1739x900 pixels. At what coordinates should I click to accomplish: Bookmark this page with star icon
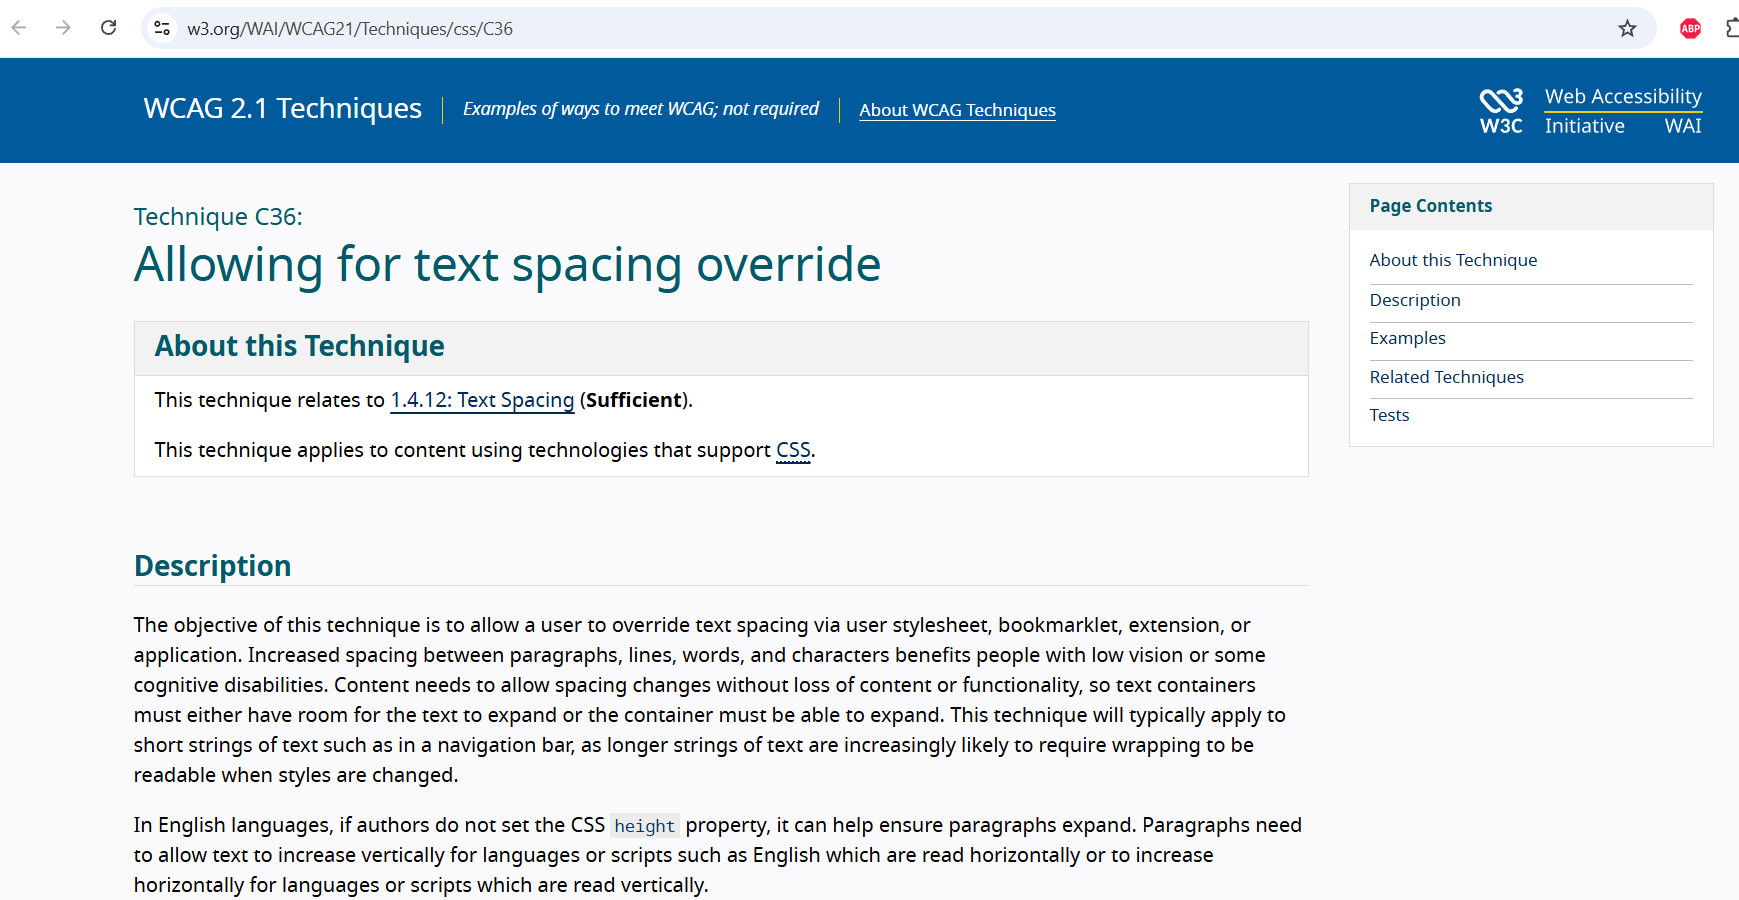(x=1627, y=29)
